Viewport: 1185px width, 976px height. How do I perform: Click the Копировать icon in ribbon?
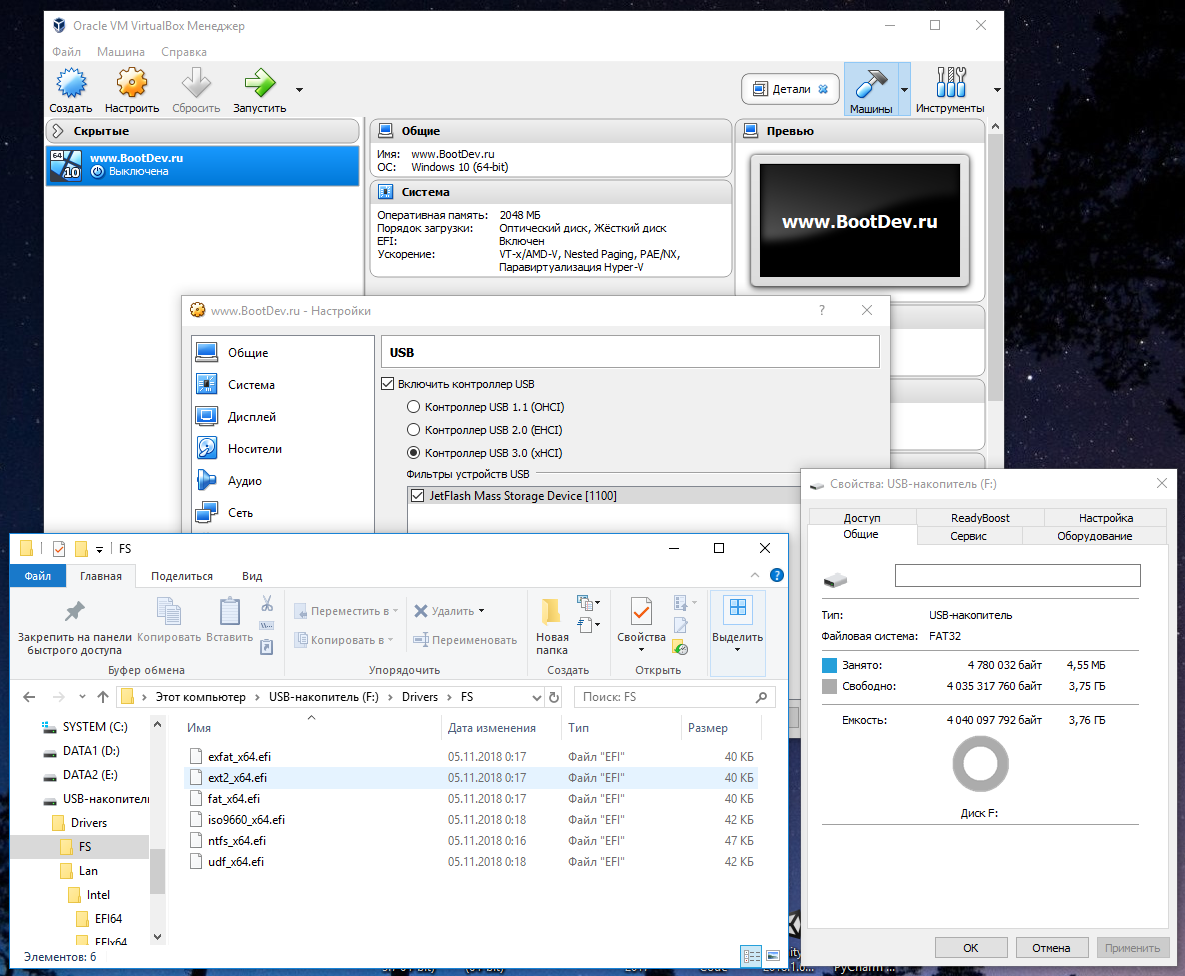[169, 611]
